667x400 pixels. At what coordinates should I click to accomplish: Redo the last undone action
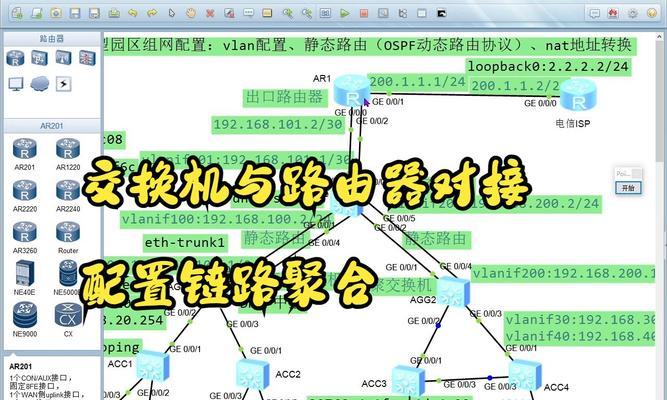point(152,13)
